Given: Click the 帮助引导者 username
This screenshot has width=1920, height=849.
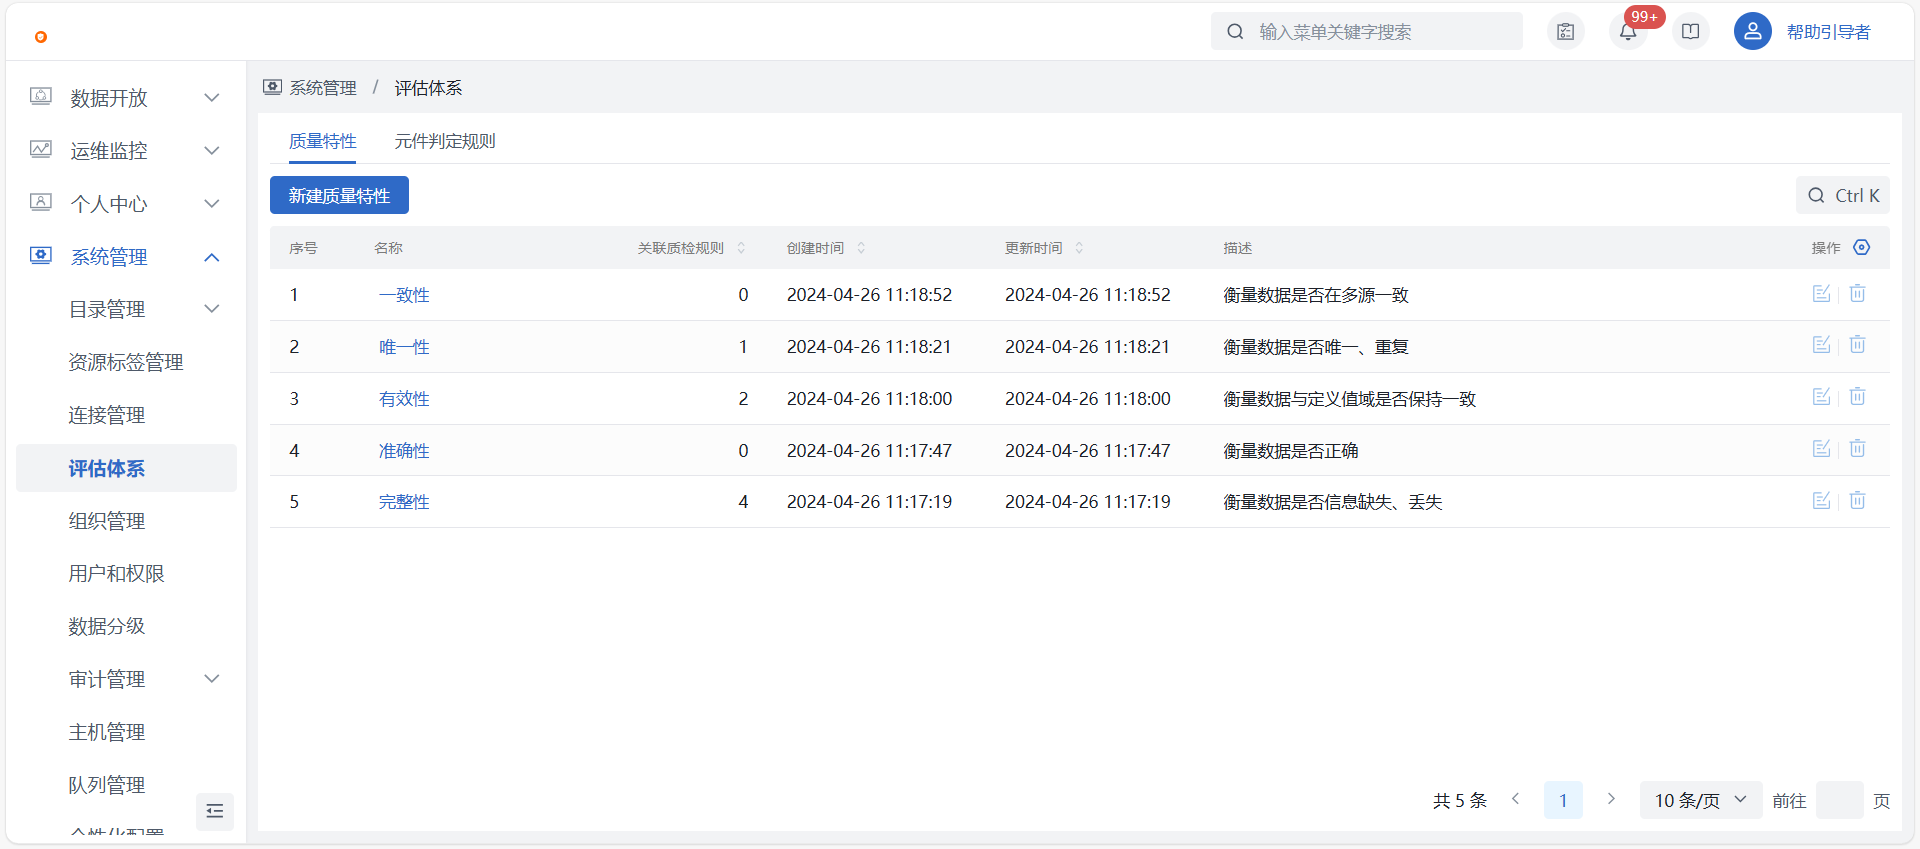Looking at the screenshot, I should pos(1828,32).
